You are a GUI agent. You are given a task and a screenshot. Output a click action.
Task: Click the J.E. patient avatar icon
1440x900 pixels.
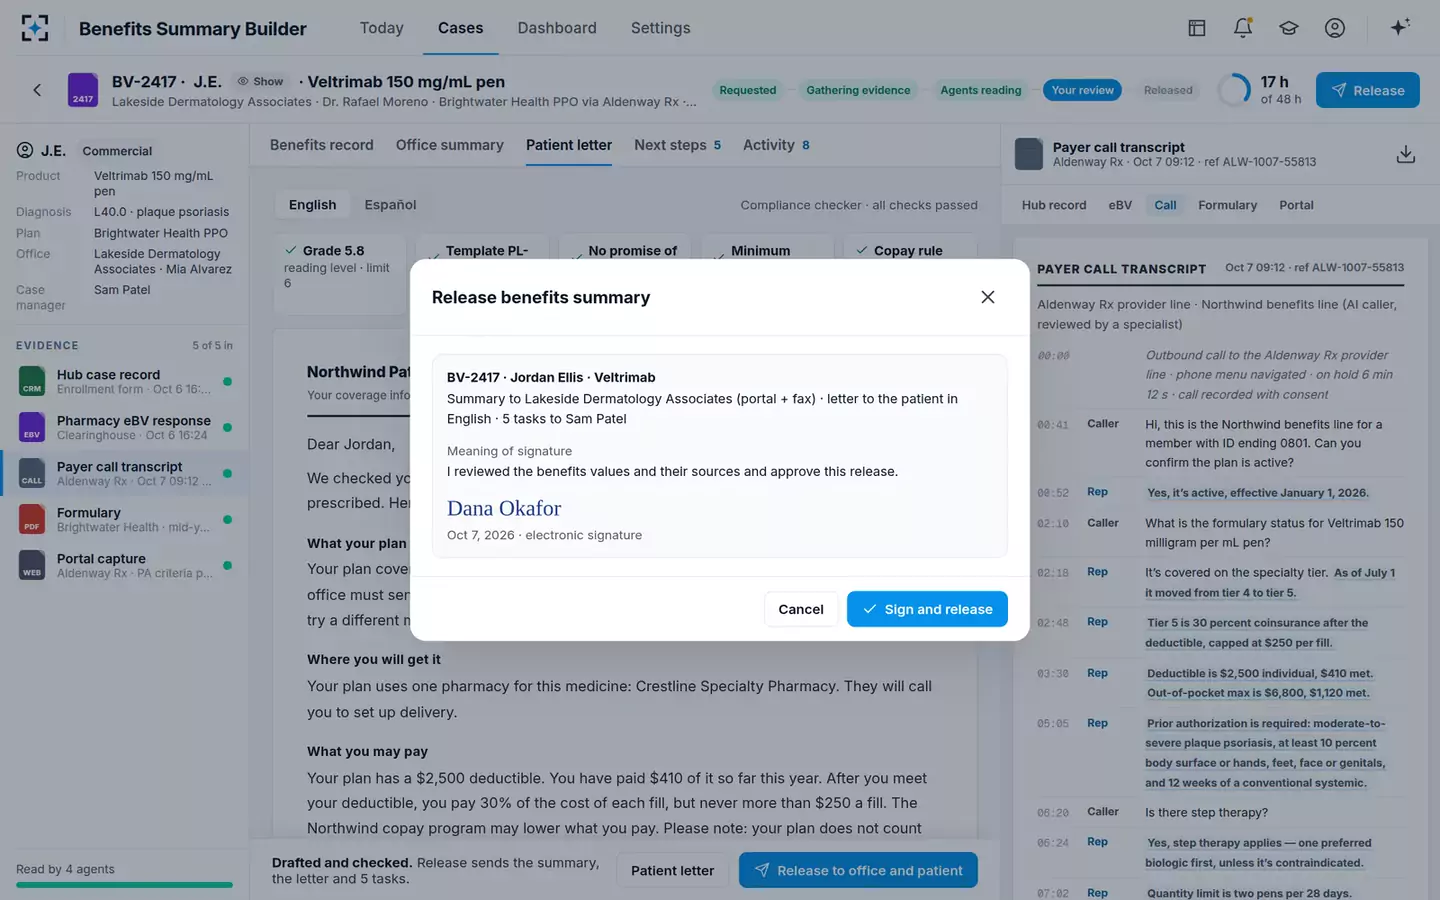point(25,150)
